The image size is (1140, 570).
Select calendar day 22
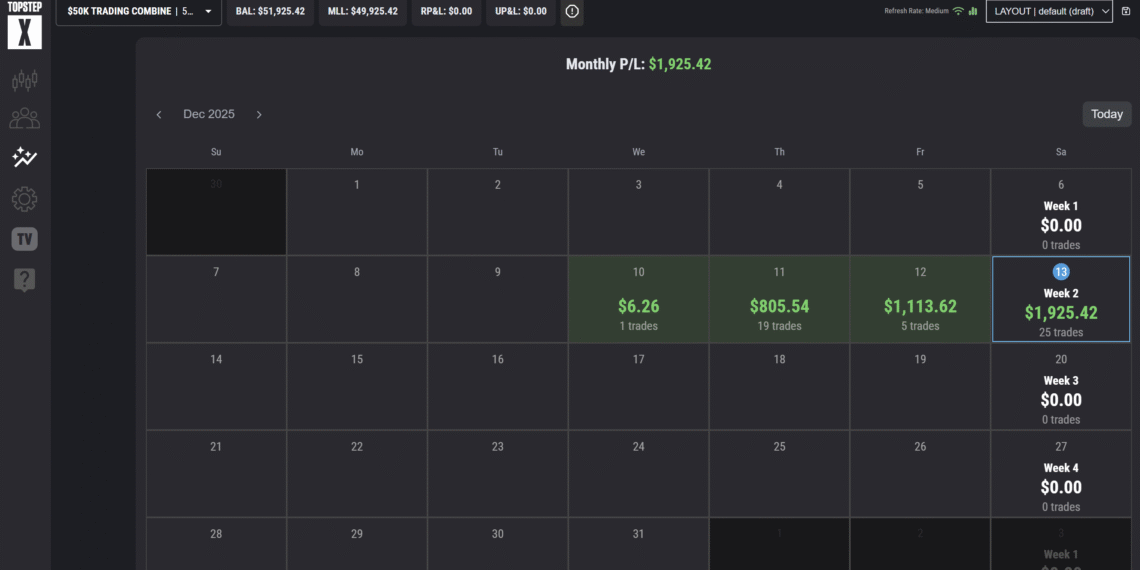(357, 473)
